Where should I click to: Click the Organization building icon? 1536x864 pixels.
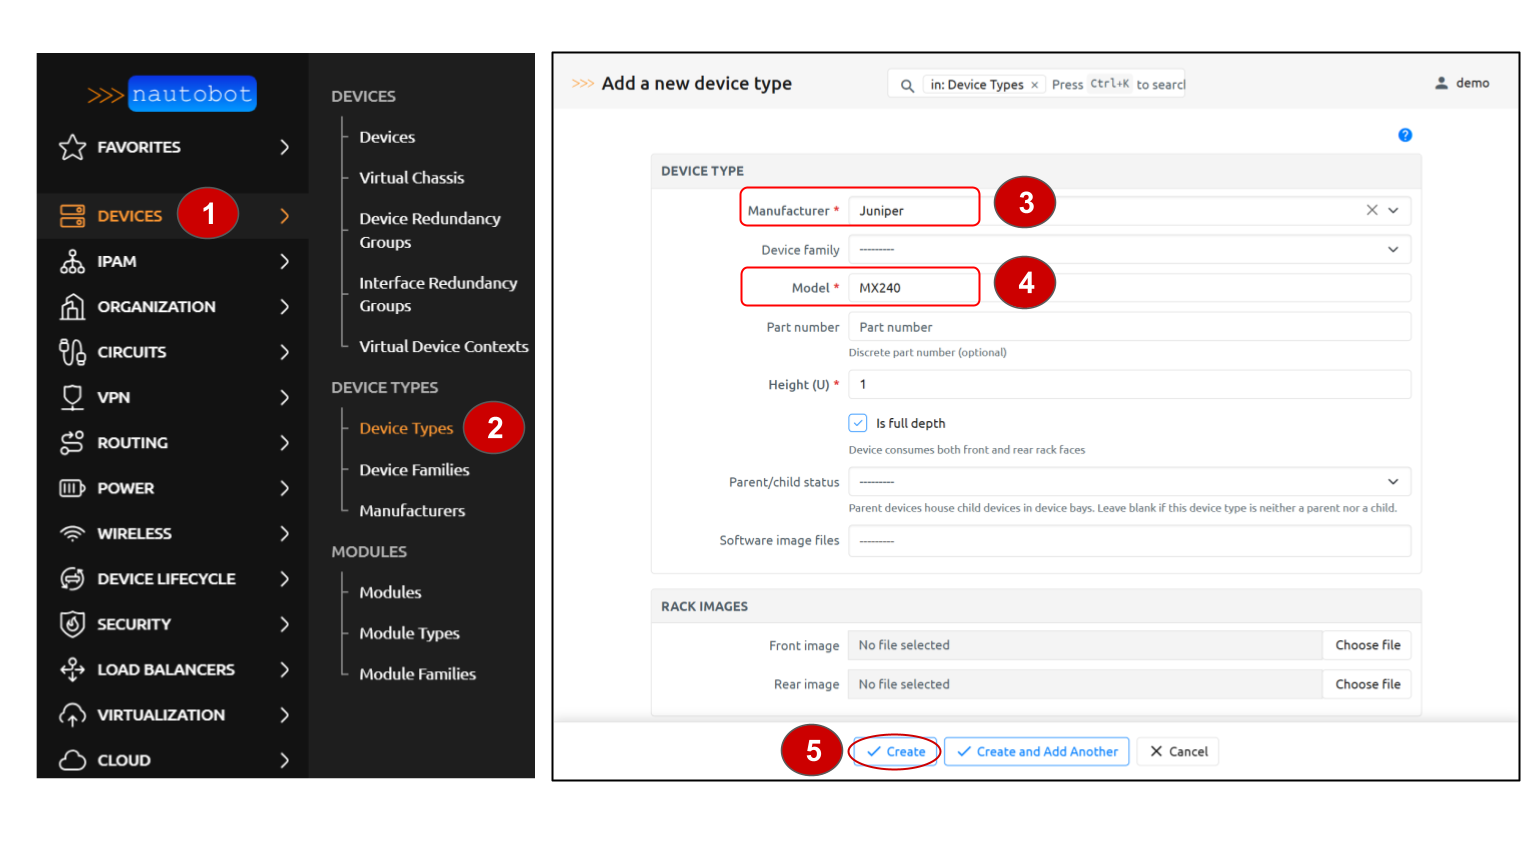click(x=72, y=307)
